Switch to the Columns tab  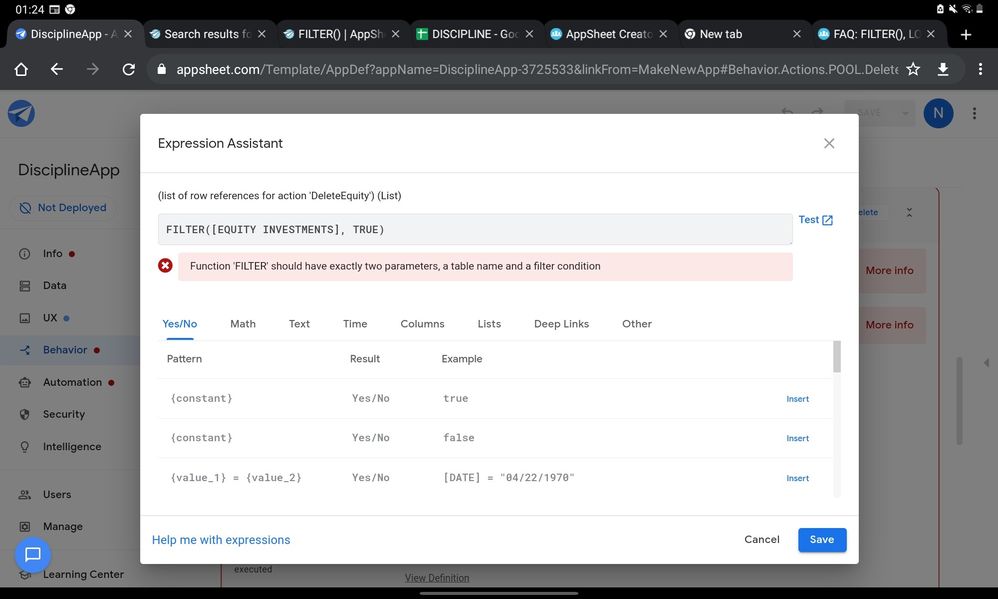(422, 323)
